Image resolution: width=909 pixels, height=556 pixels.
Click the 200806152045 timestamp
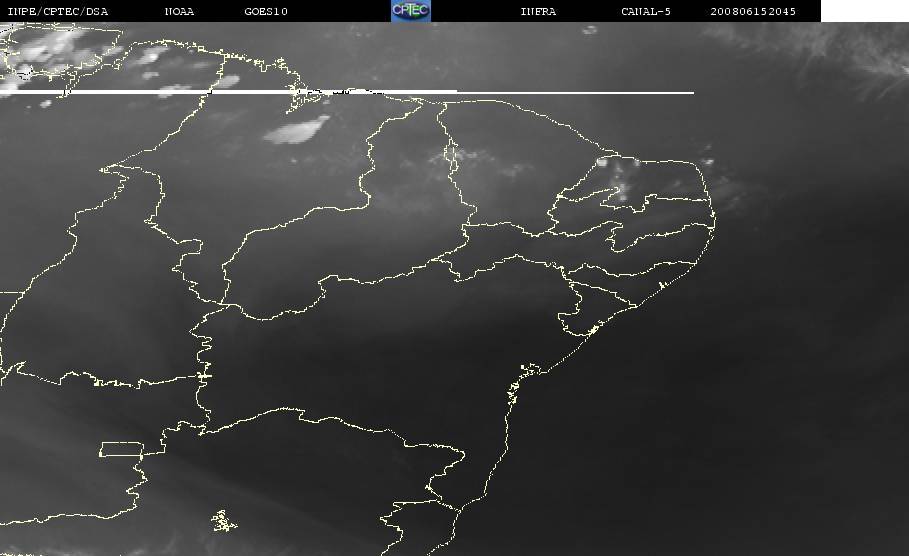pyautogui.click(x=753, y=12)
